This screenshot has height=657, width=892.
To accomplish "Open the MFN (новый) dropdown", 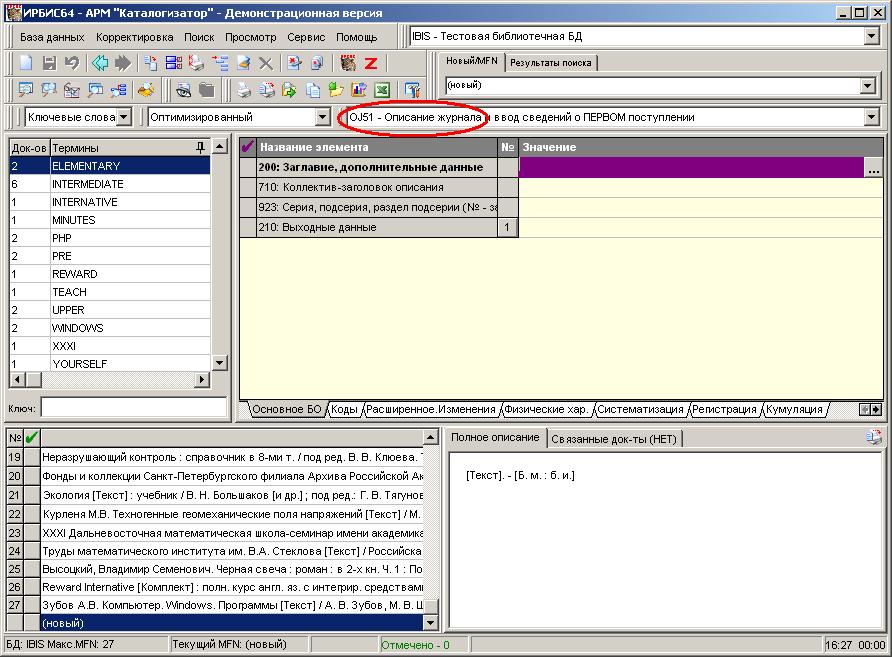I will click(867, 85).
